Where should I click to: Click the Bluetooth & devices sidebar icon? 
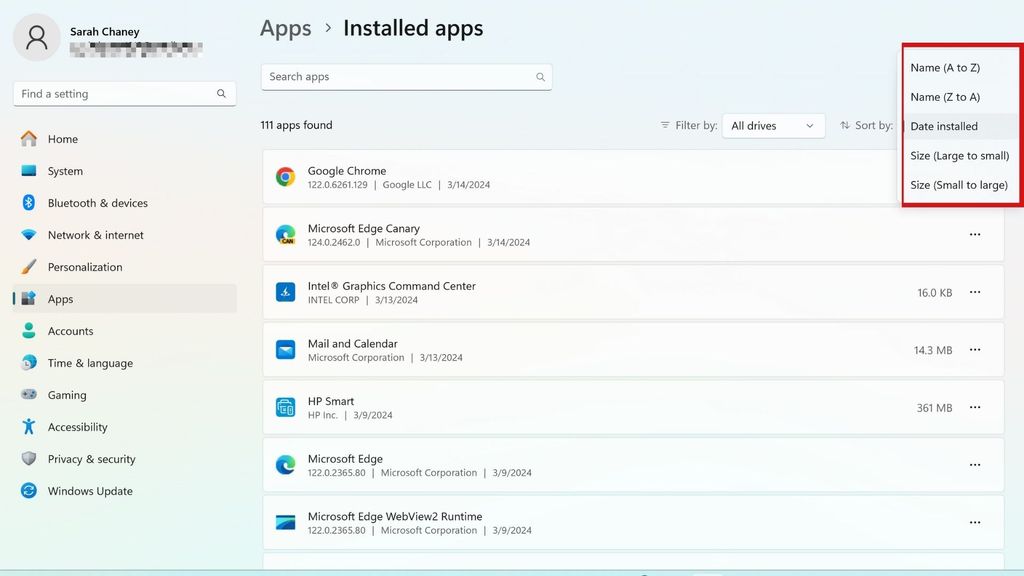coord(33,203)
